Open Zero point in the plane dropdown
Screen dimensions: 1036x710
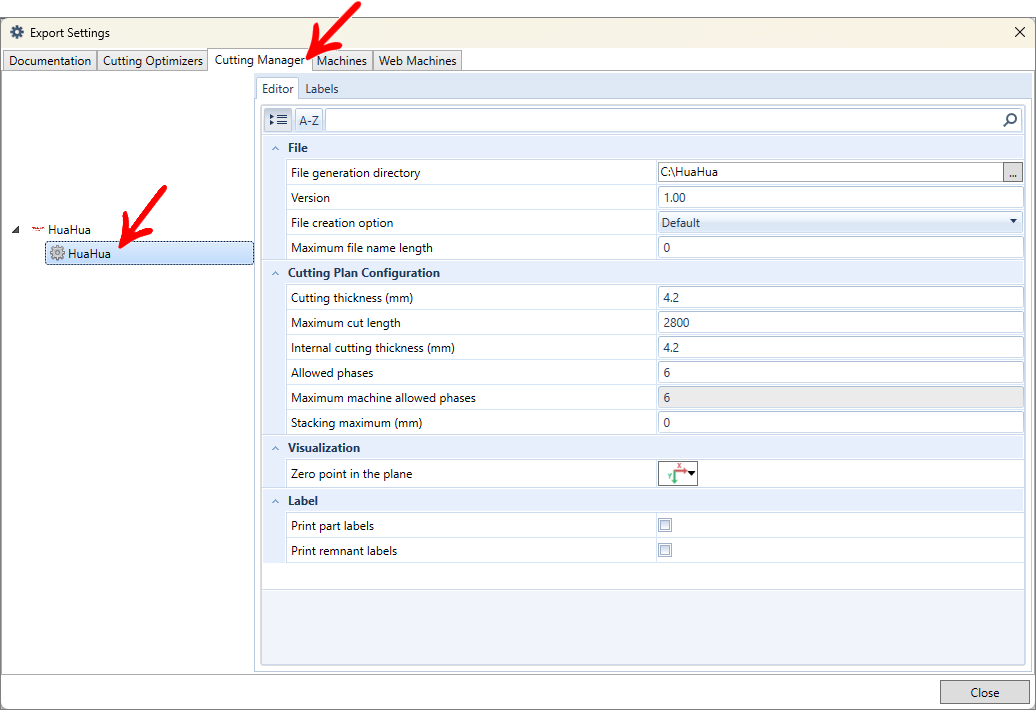pyautogui.click(x=678, y=474)
